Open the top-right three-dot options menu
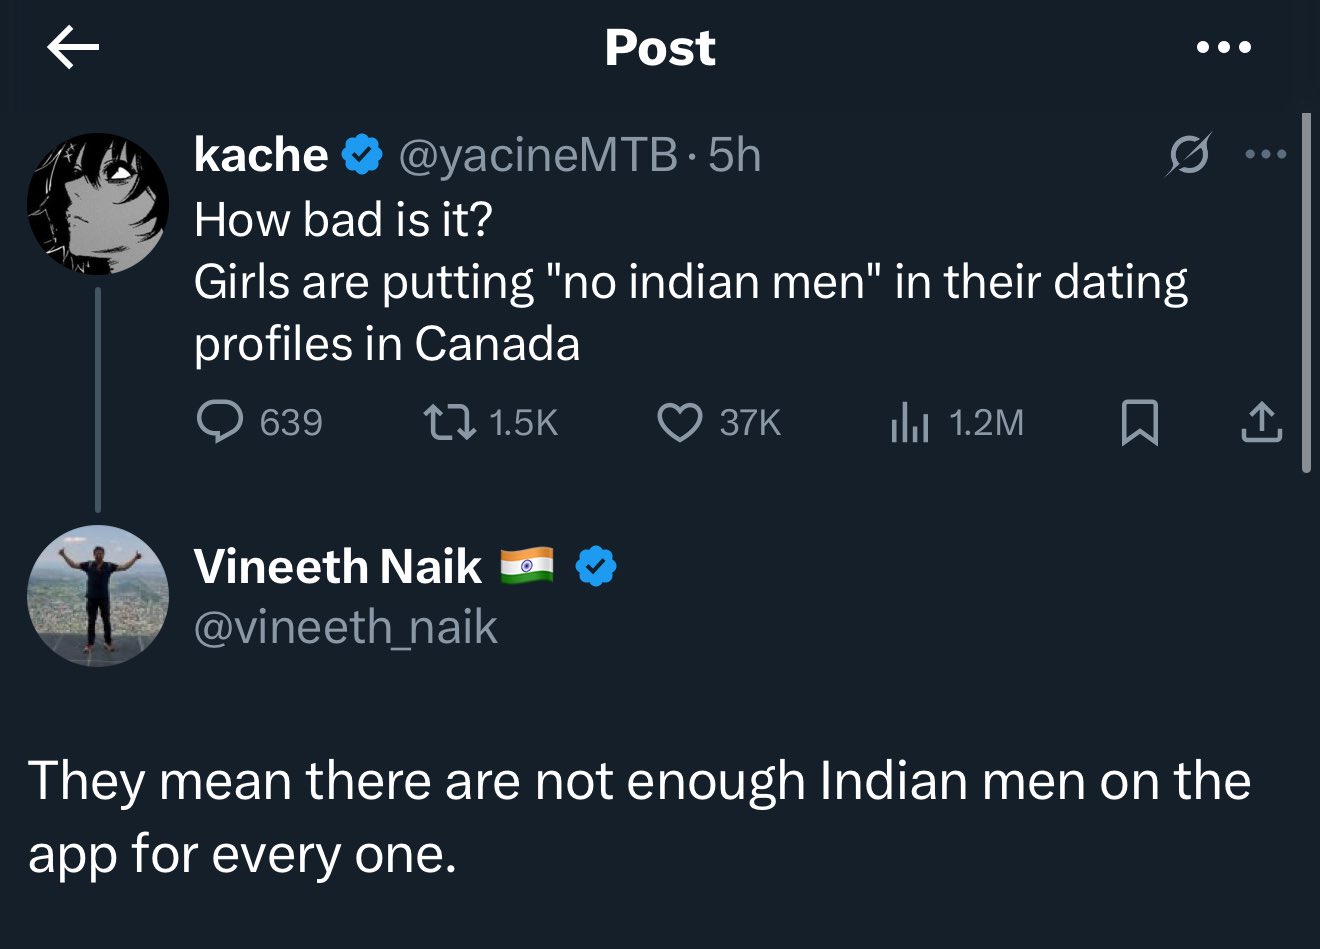 (x=1223, y=47)
